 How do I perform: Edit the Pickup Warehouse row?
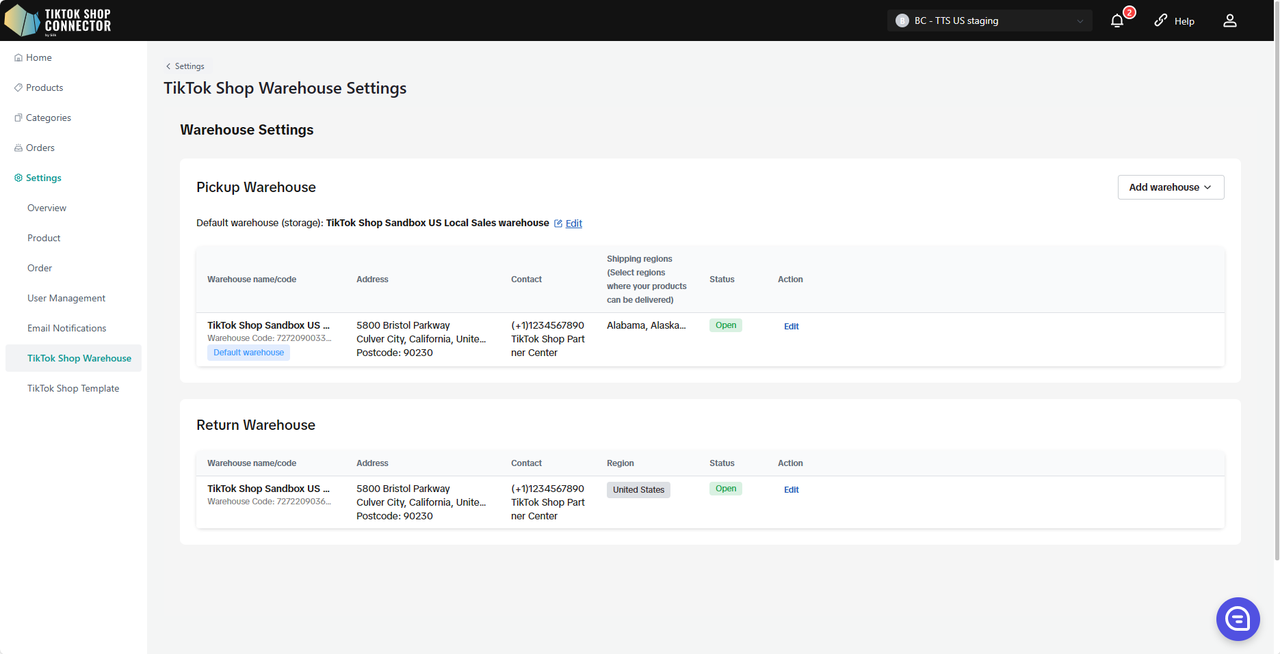[791, 326]
